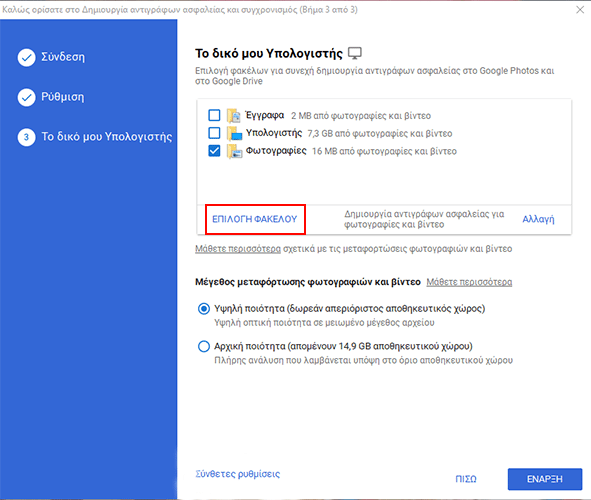Start syncing with the ΕΝΑΡΞΗ button
The height and width of the screenshot is (500, 591).
545,479
